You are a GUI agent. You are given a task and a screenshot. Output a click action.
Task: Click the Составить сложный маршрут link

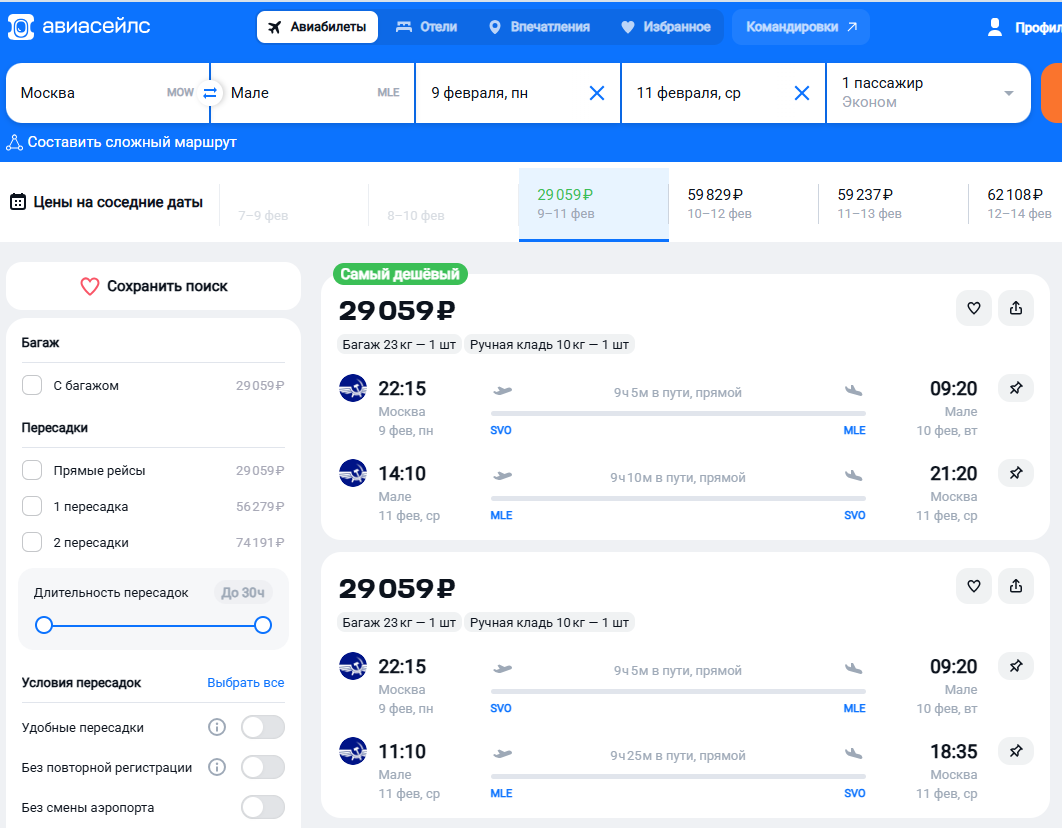click(x=122, y=142)
